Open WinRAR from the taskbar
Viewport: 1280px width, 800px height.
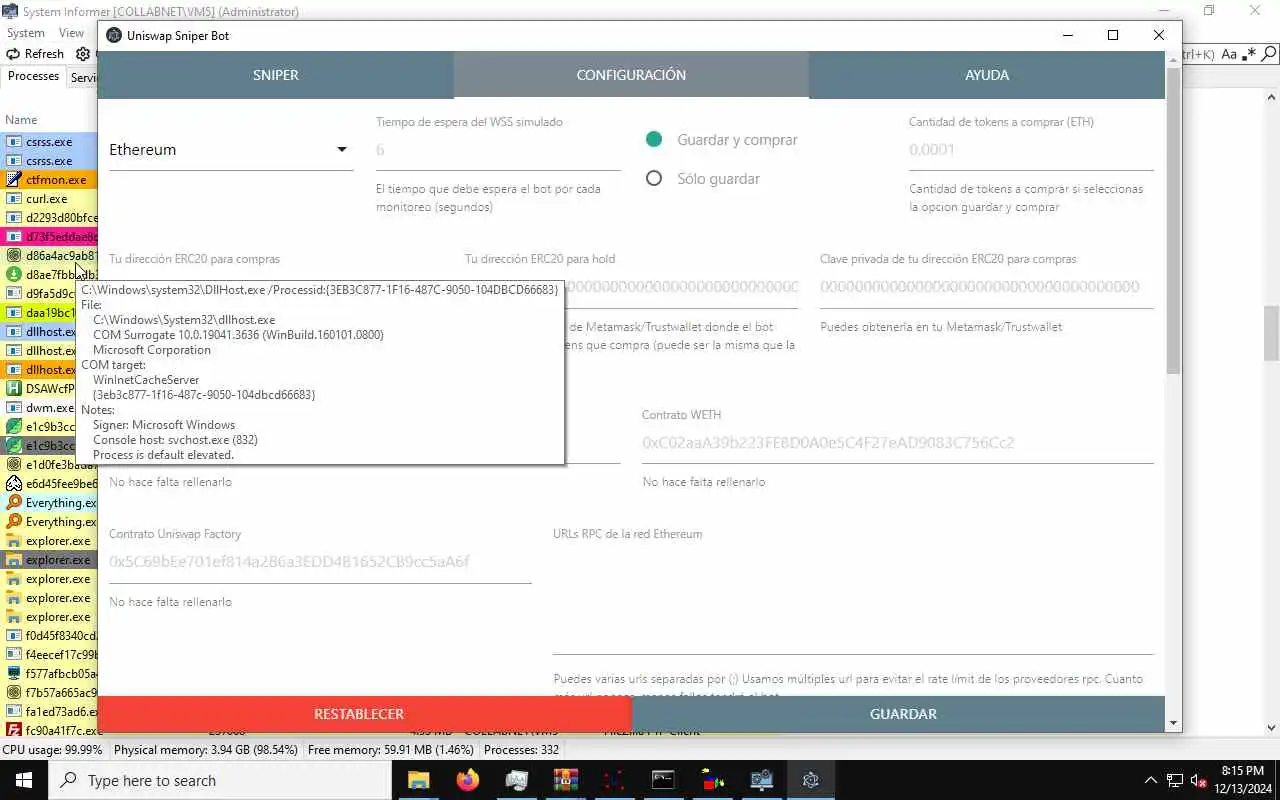pyautogui.click(x=565, y=780)
